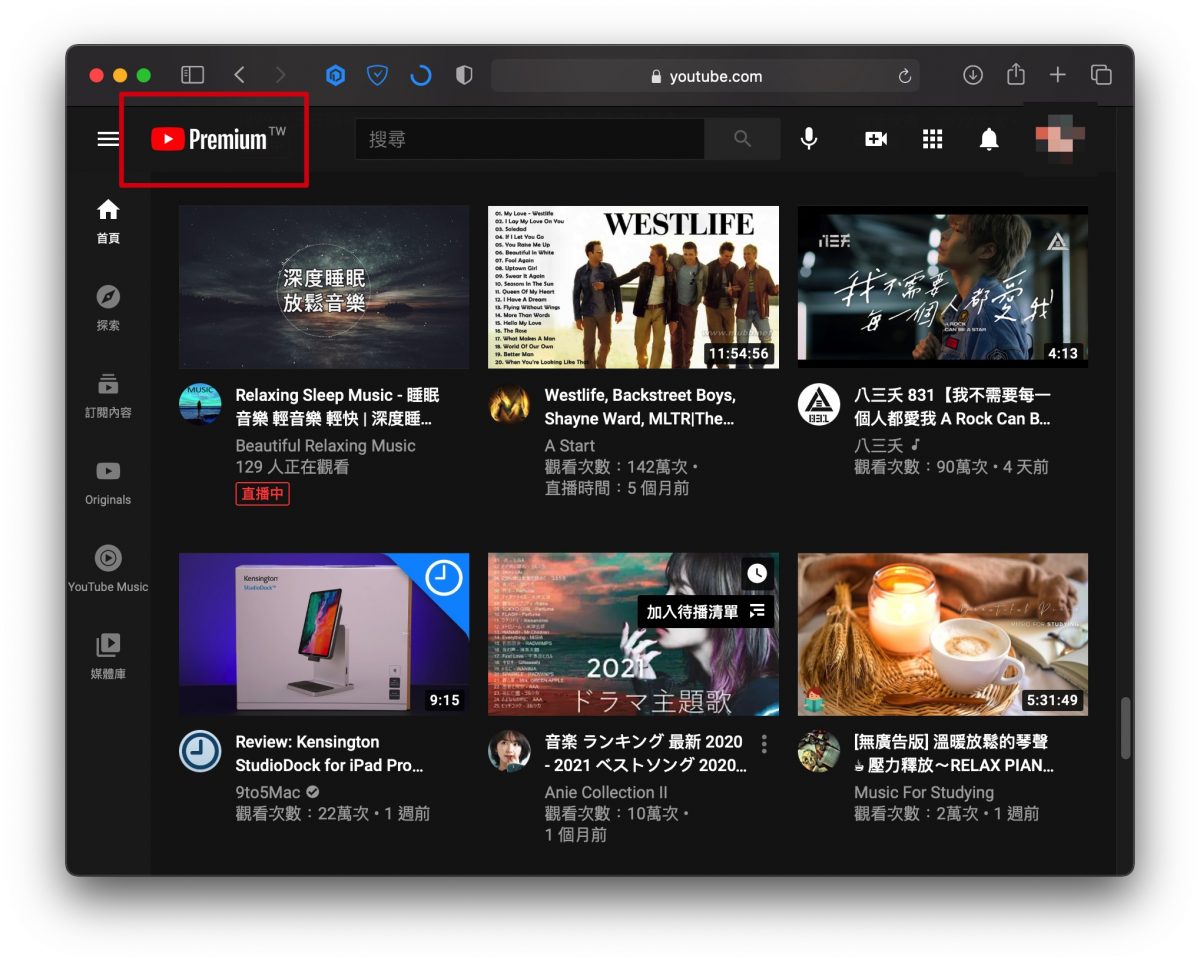Go to 首頁 in sidebar
The height and width of the screenshot is (963, 1200).
pyautogui.click(x=108, y=221)
